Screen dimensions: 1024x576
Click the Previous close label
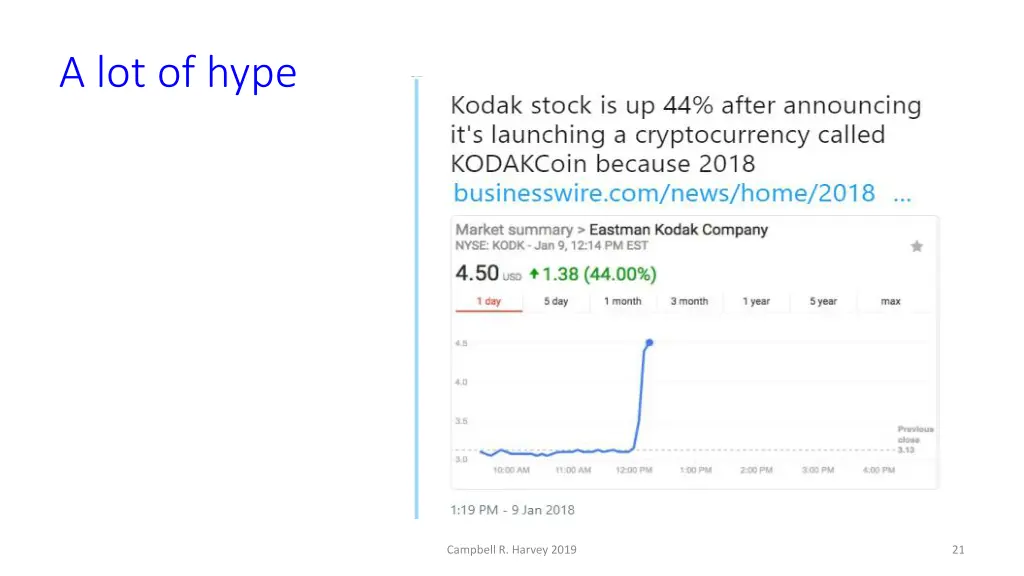(915, 434)
